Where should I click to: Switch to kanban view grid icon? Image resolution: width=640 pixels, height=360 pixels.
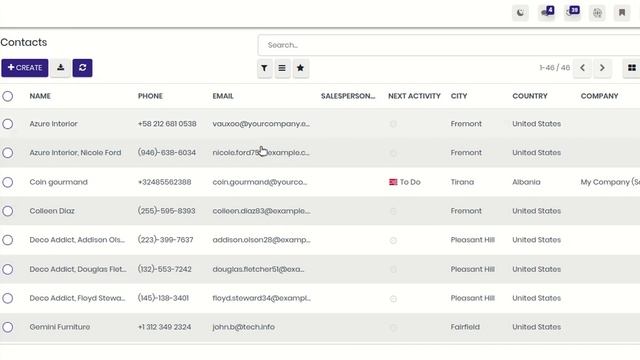[631, 68]
